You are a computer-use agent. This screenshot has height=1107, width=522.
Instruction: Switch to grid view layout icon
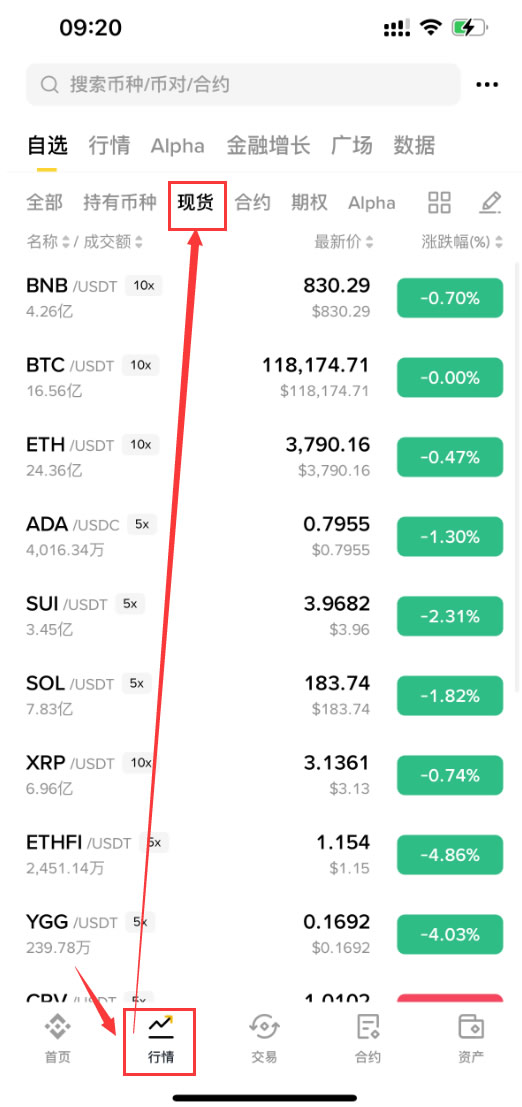point(439,202)
